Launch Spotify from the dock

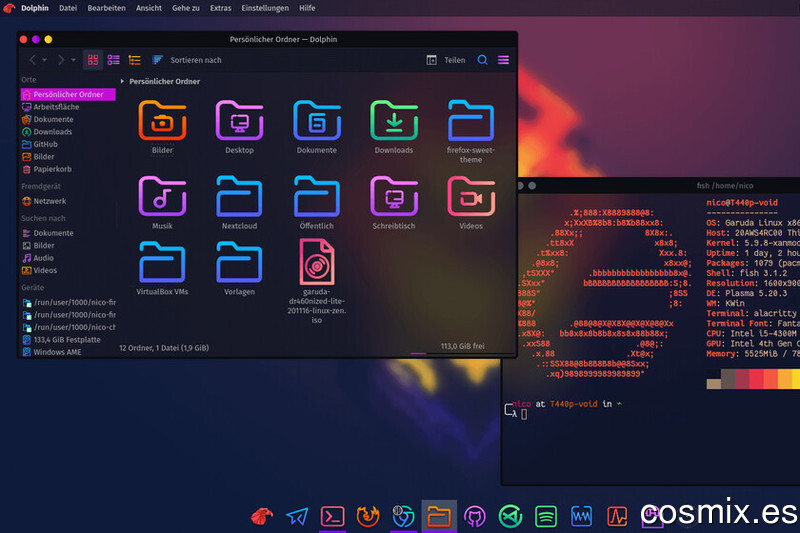pyautogui.click(x=545, y=516)
